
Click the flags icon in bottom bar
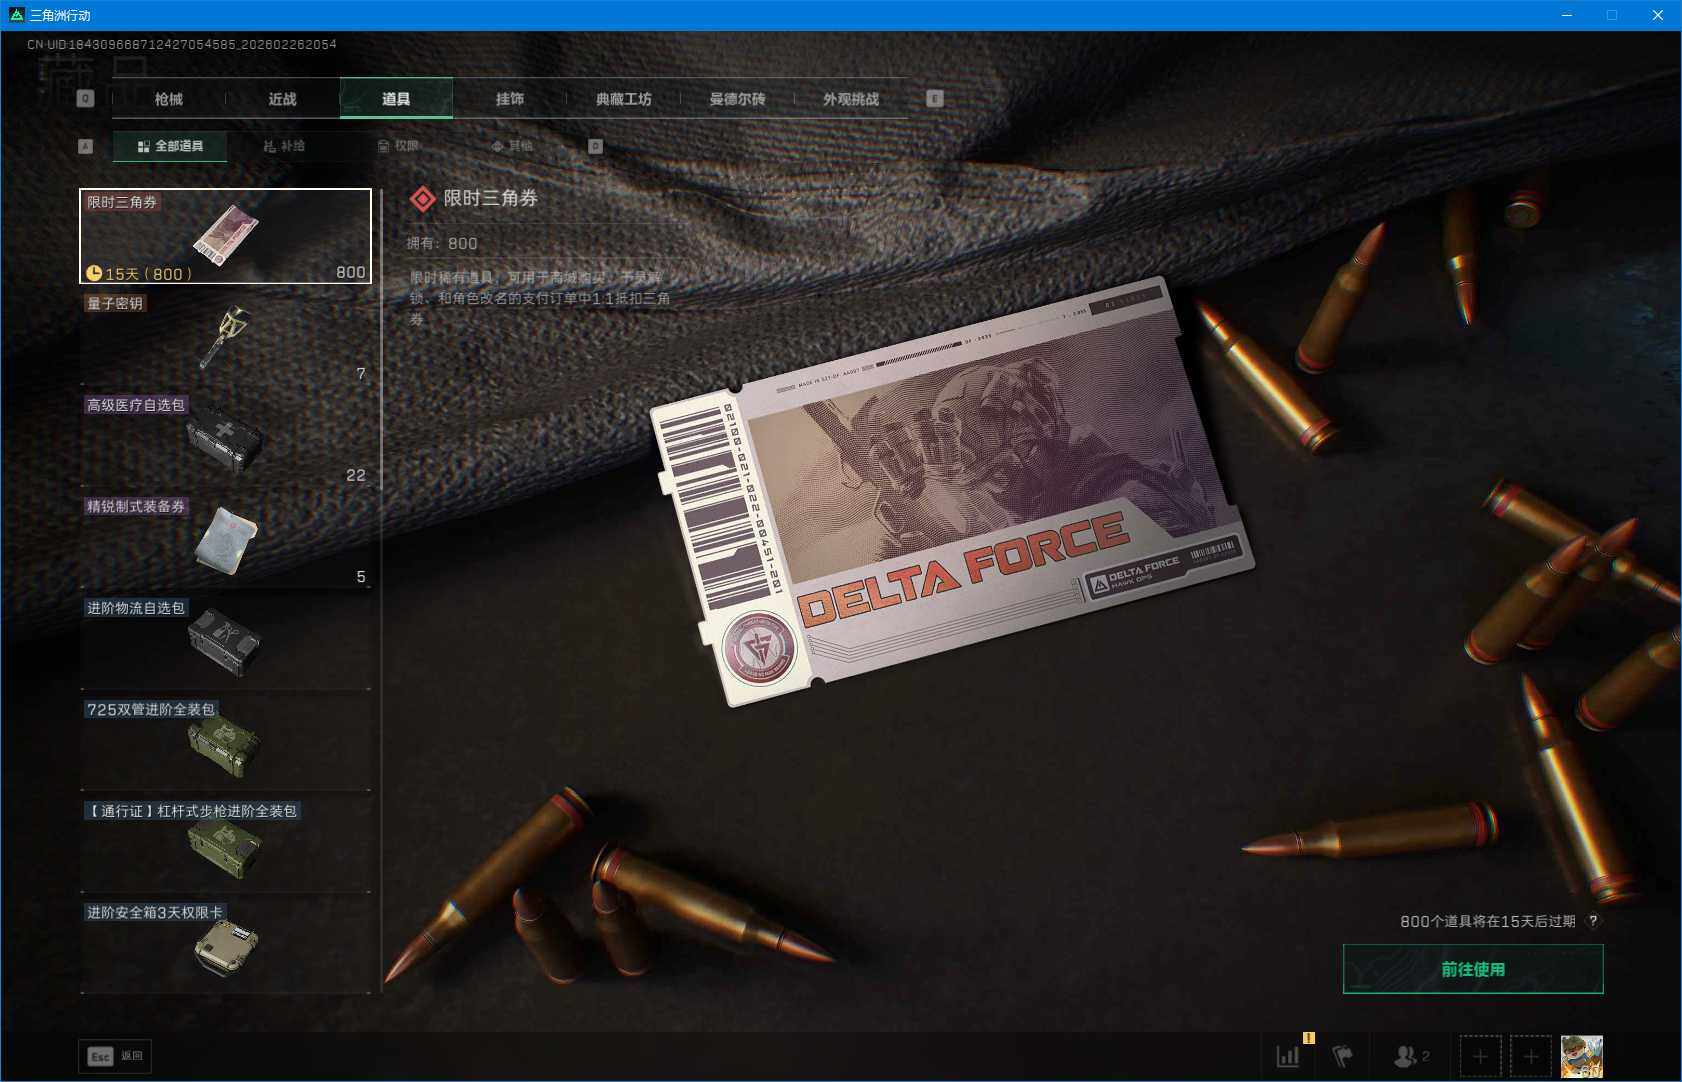pos(1342,1056)
